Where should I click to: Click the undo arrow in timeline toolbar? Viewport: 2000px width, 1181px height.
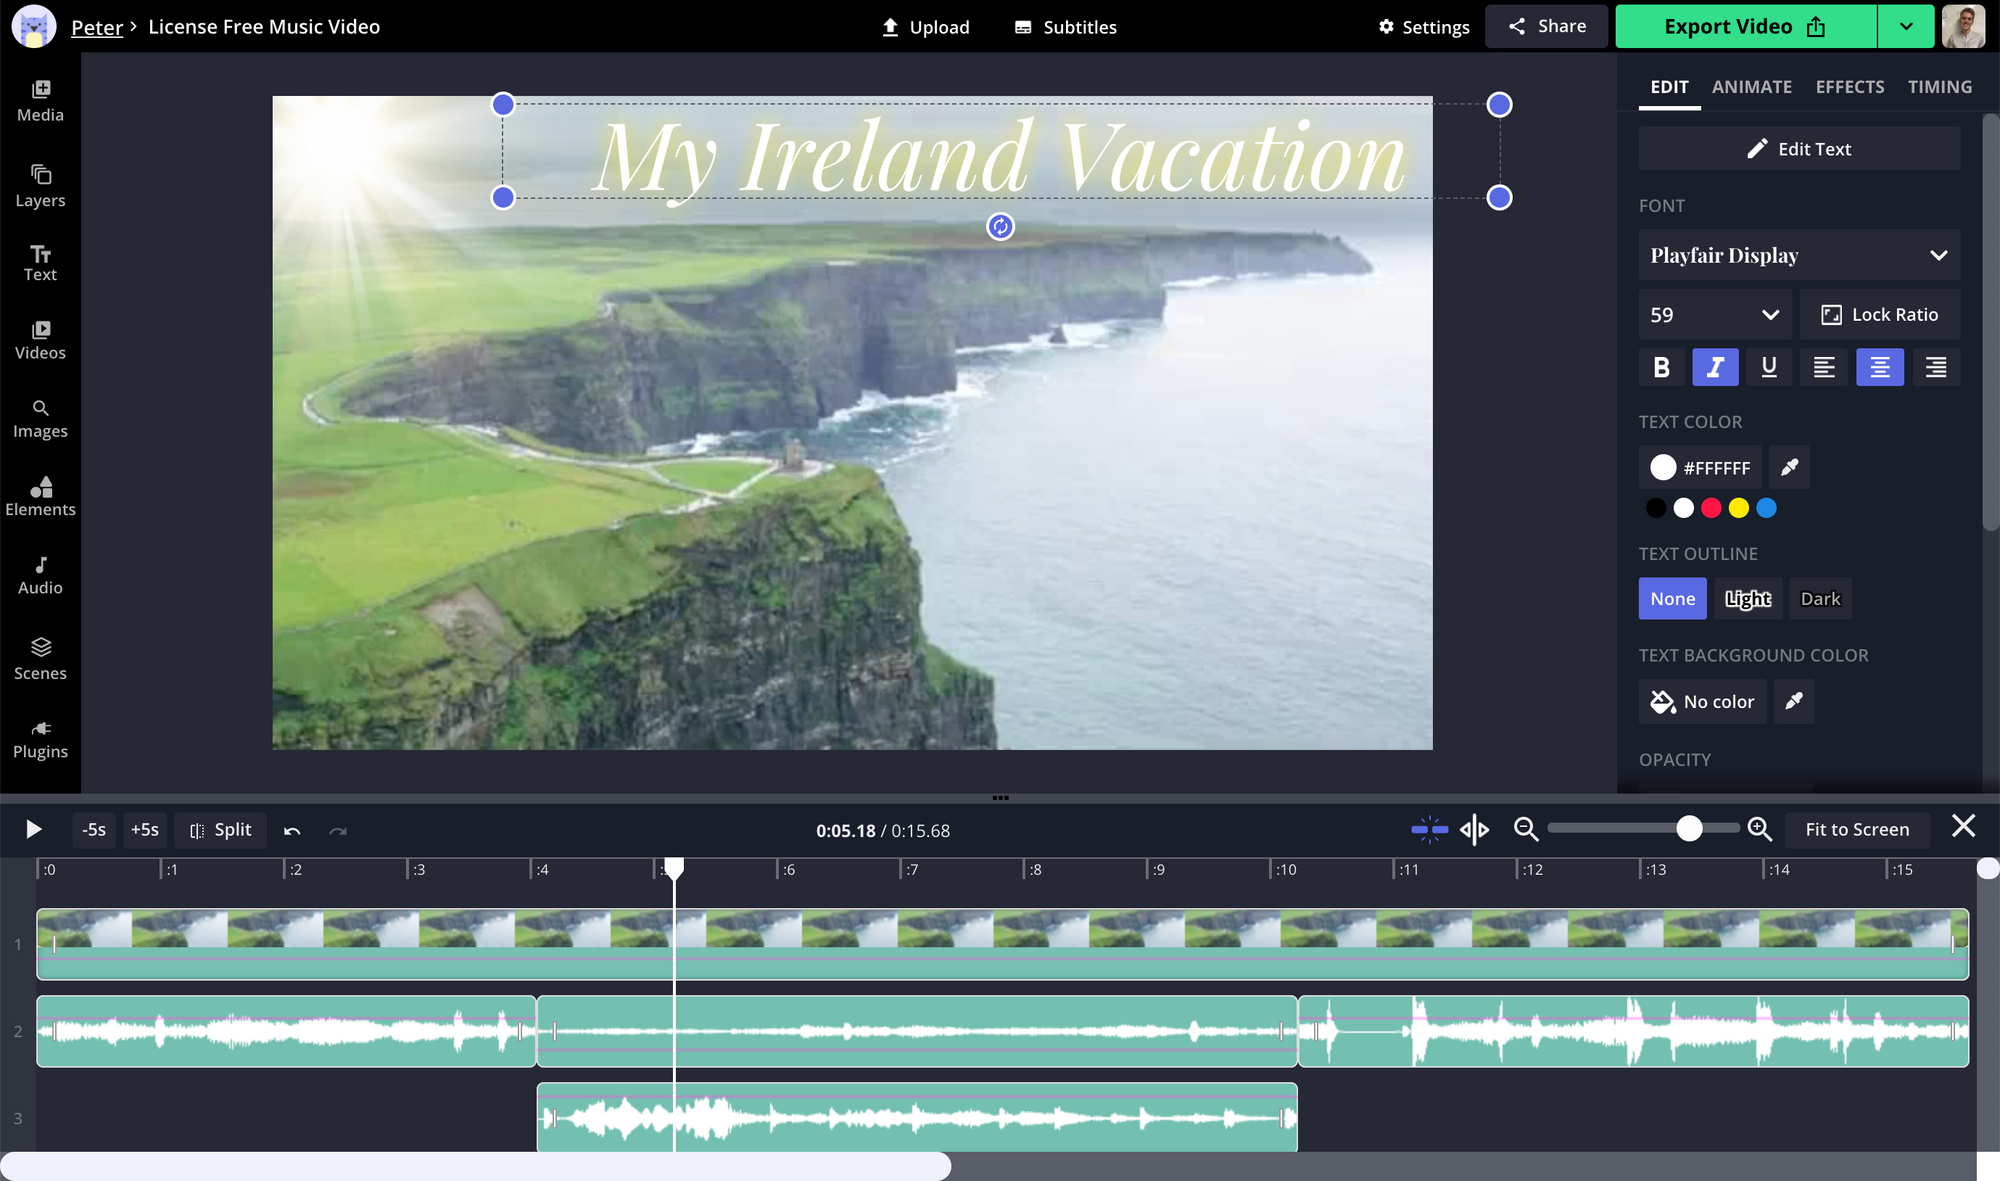pos(292,830)
